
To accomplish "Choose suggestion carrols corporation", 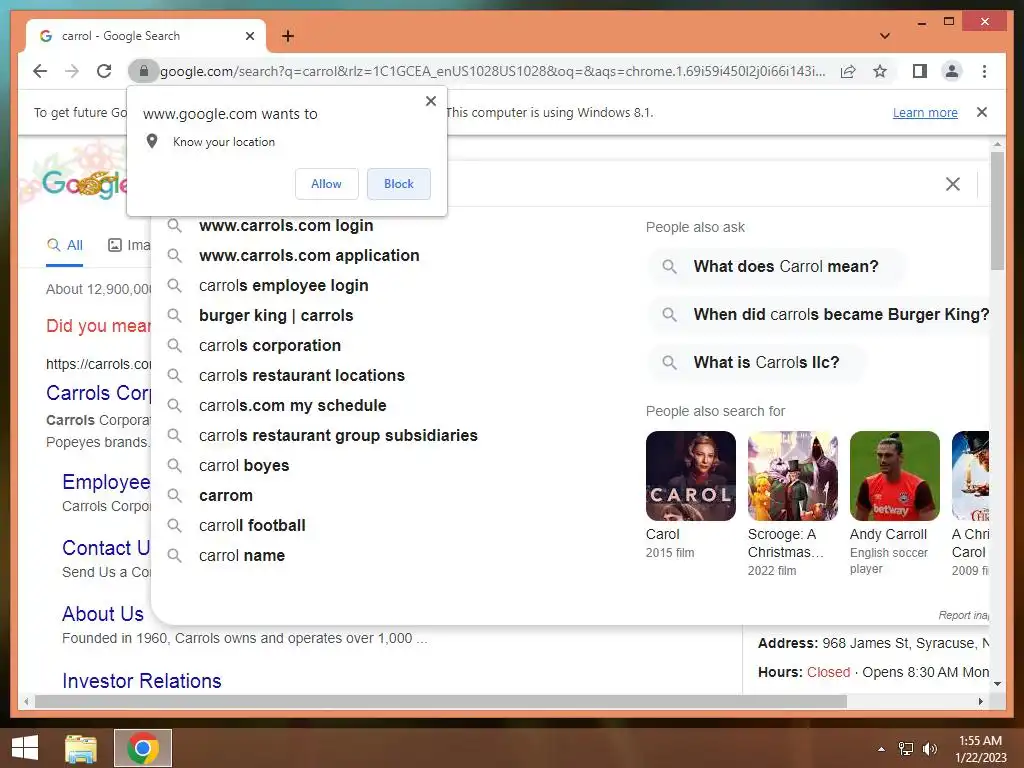I will point(270,345).
